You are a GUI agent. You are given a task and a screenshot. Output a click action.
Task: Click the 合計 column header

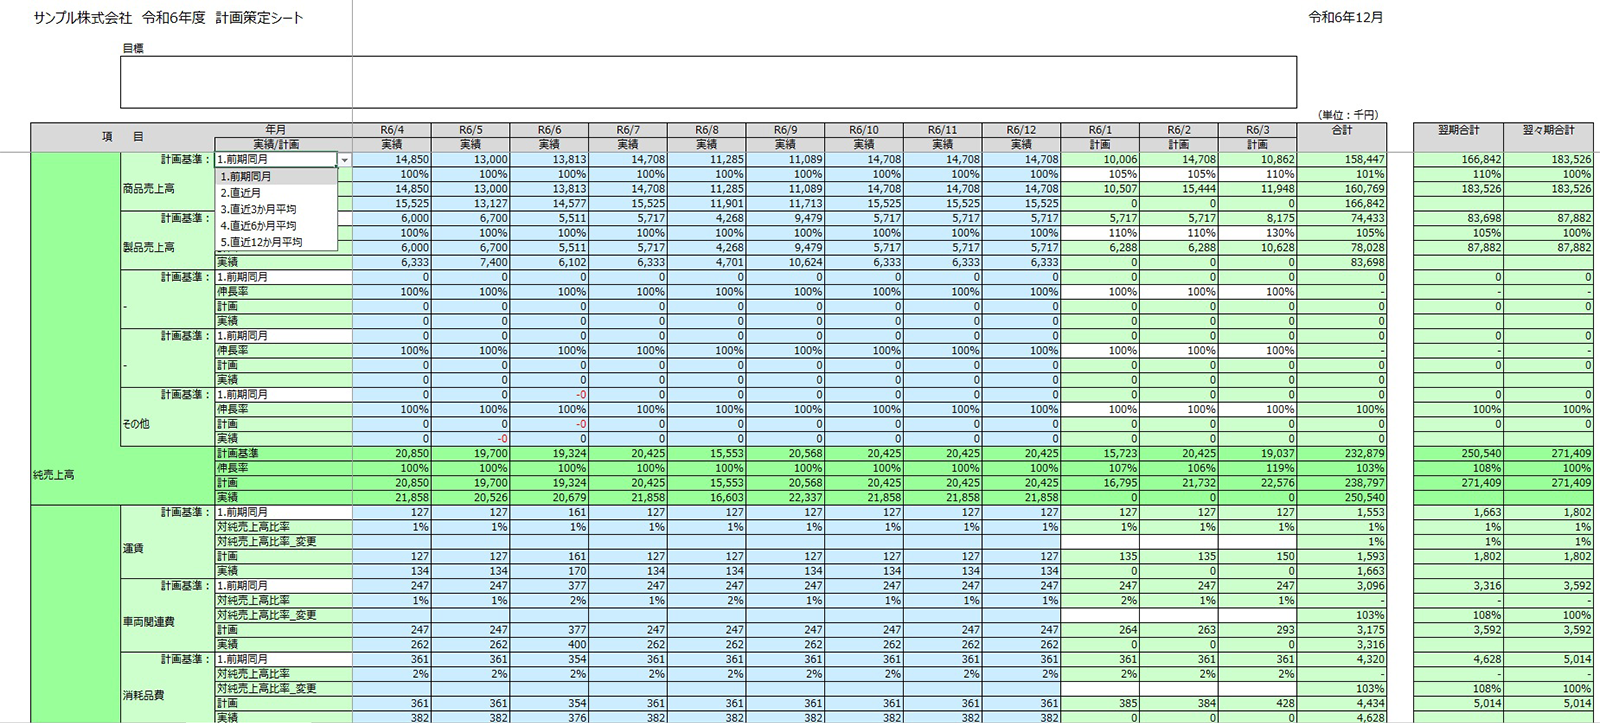coord(1342,130)
